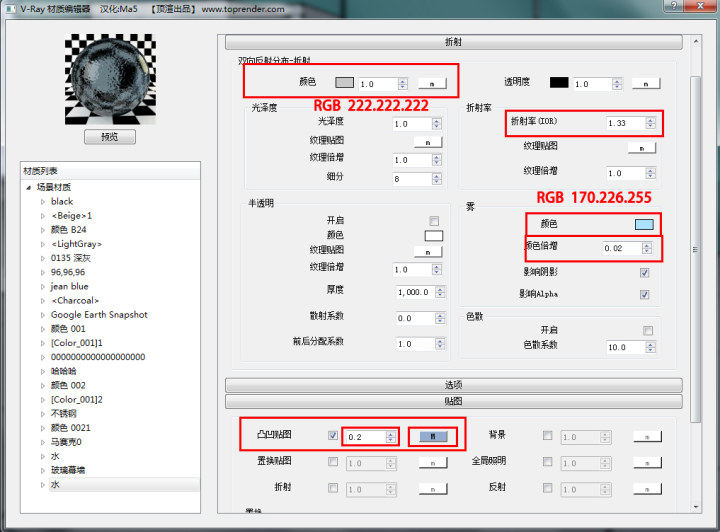Click the panel vertical scrollbar thumb
This screenshot has height=532, width=720.
695,249
